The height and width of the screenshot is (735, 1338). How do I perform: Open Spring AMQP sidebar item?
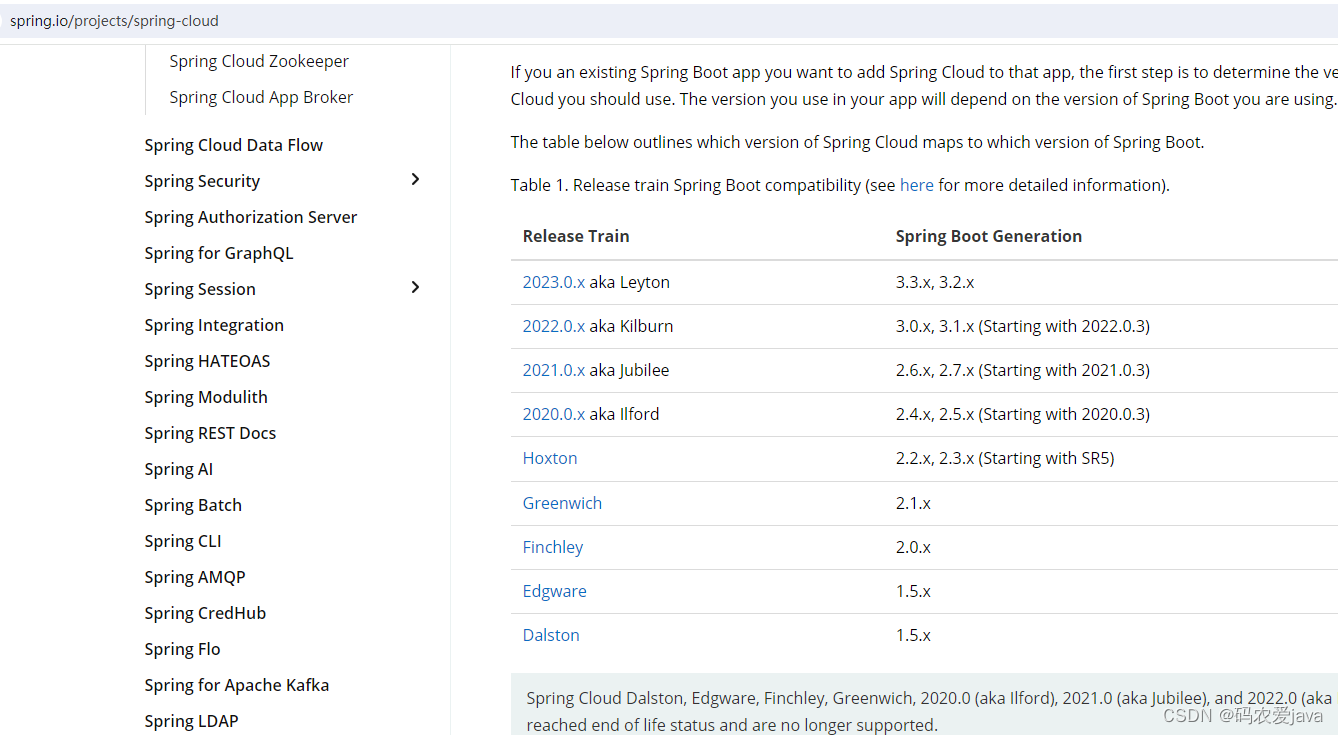pyautogui.click(x=195, y=577)
